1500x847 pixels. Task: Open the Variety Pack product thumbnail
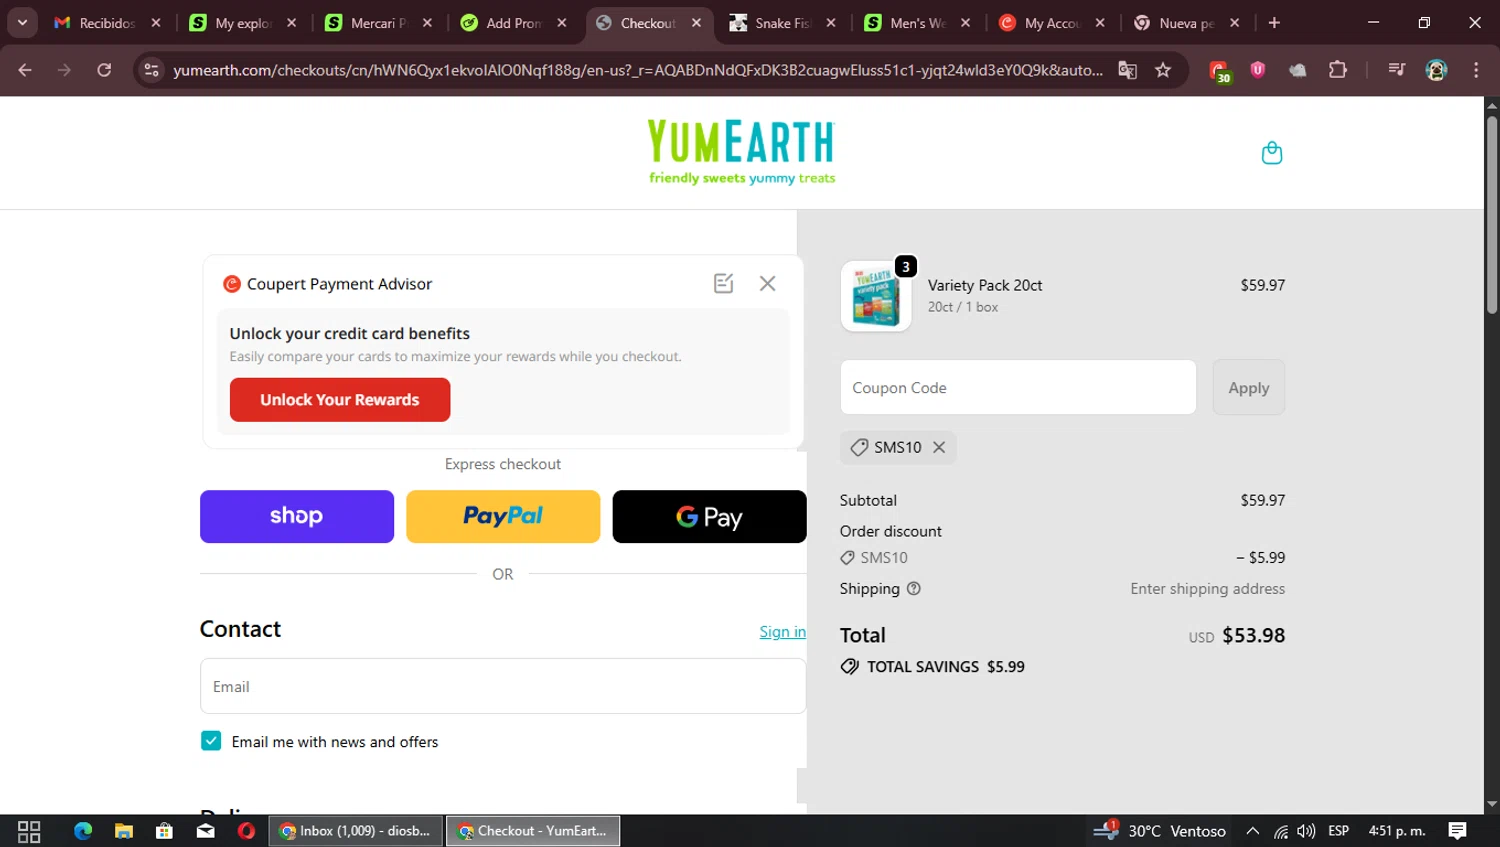pos(876,297)
